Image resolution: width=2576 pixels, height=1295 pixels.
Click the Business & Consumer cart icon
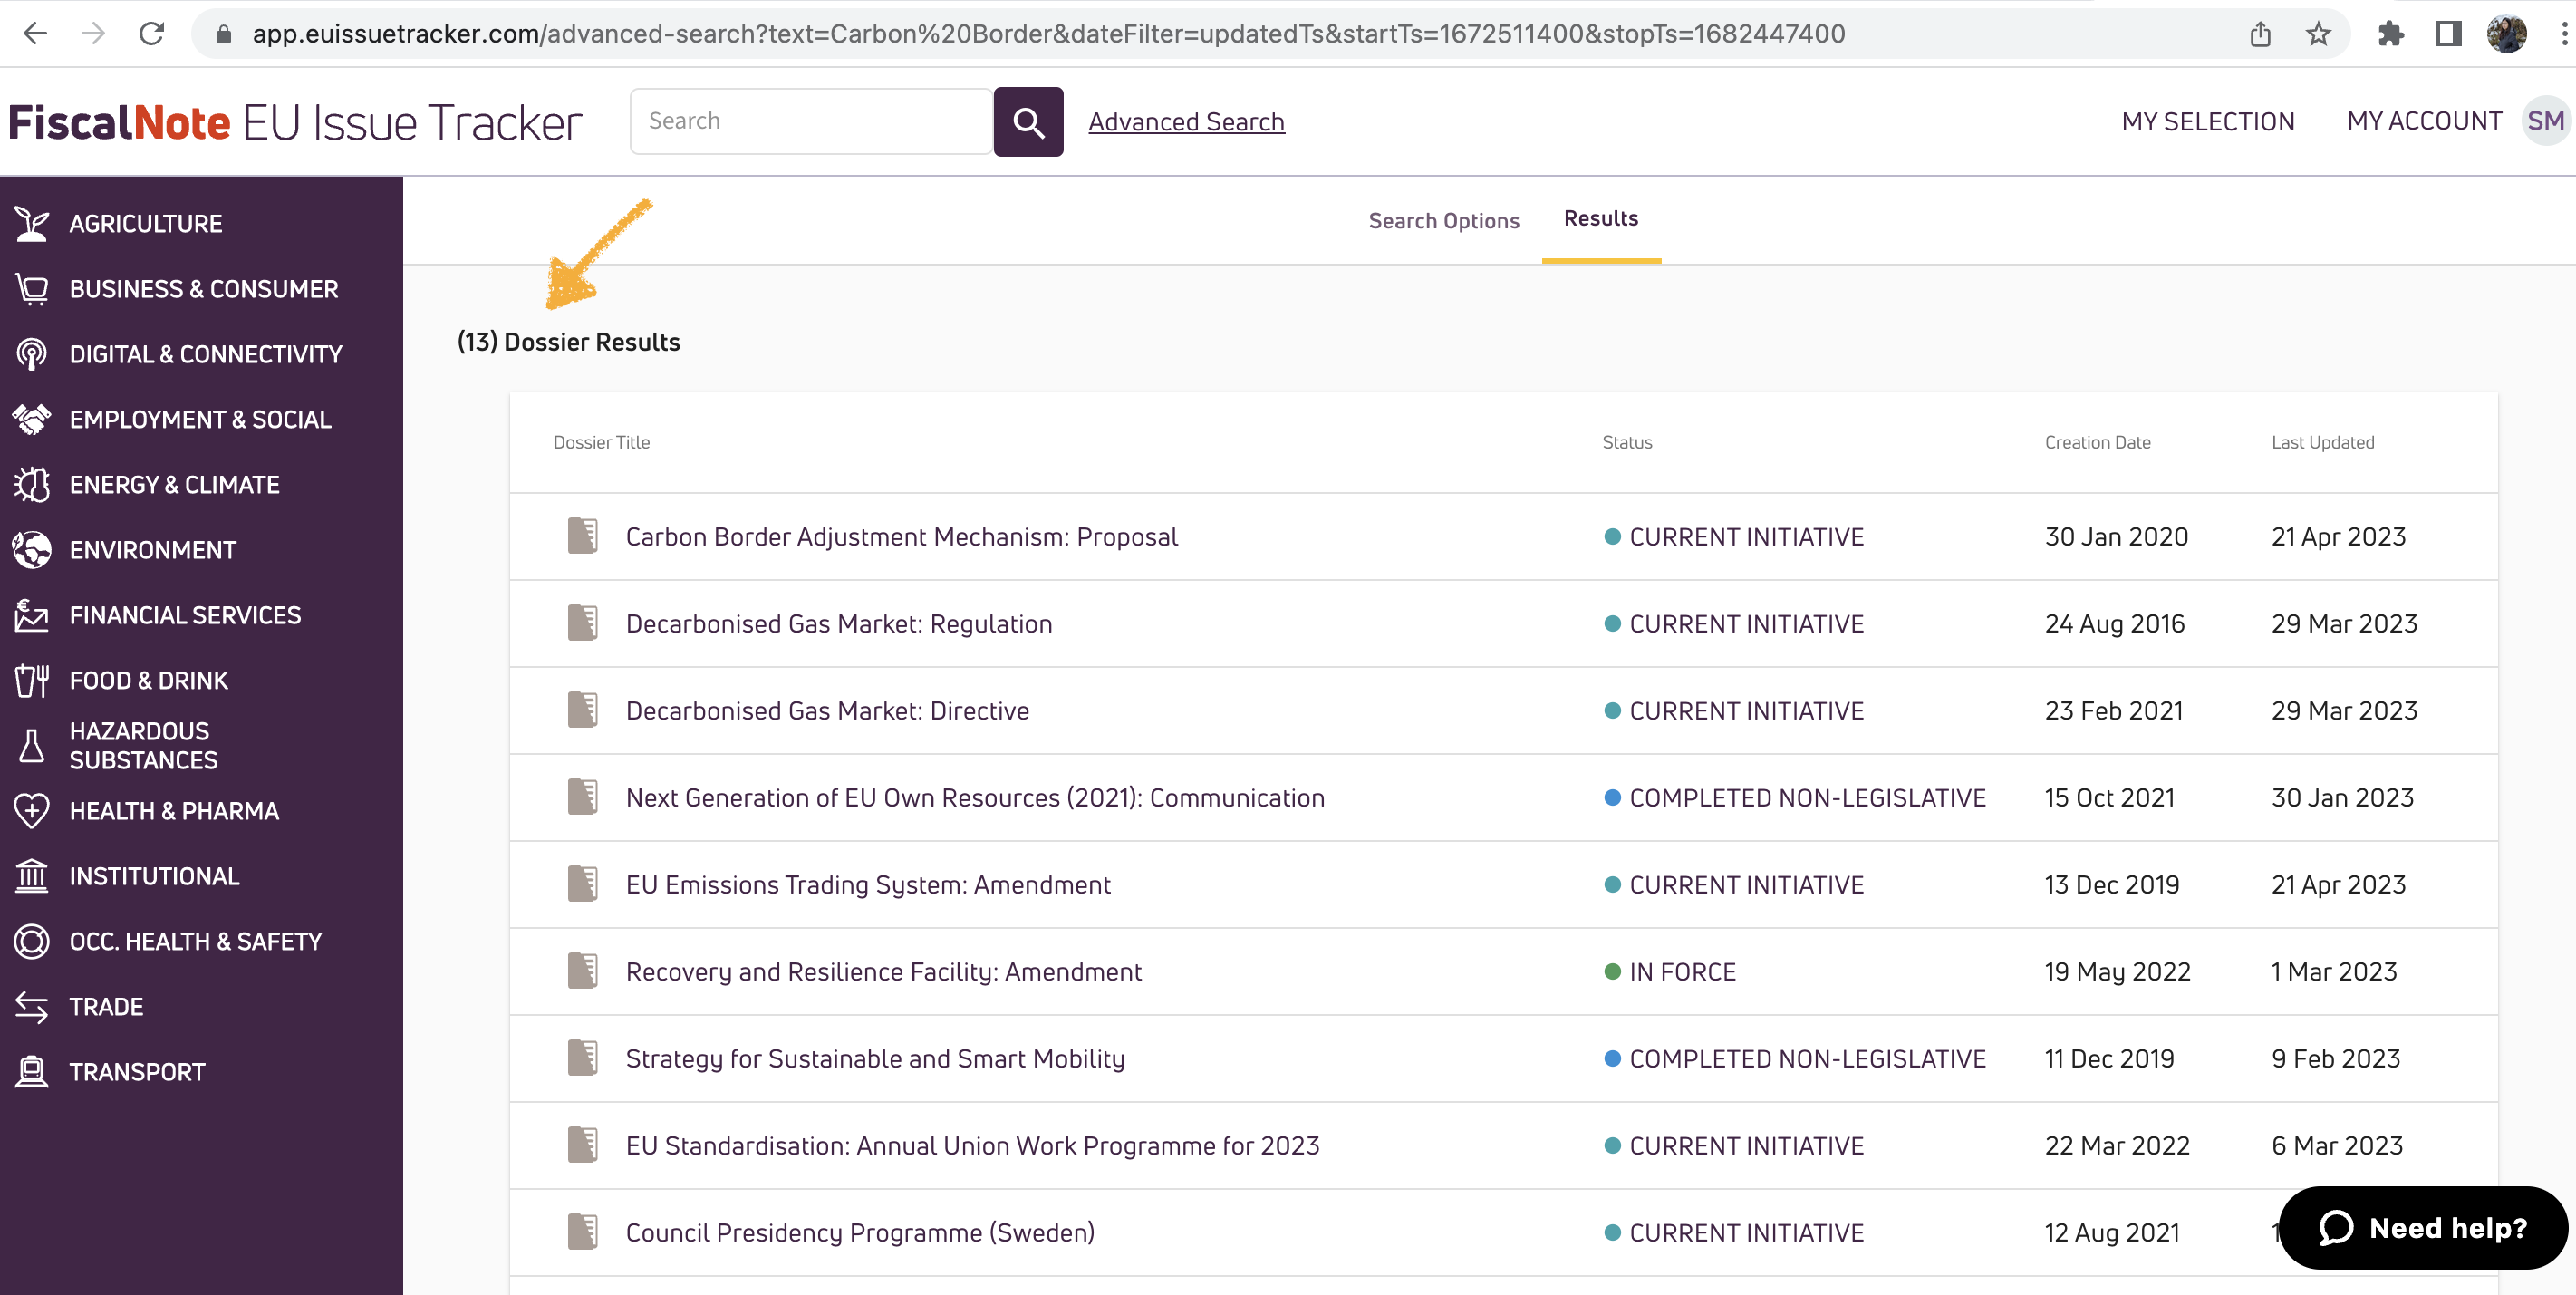pos(32,289)
